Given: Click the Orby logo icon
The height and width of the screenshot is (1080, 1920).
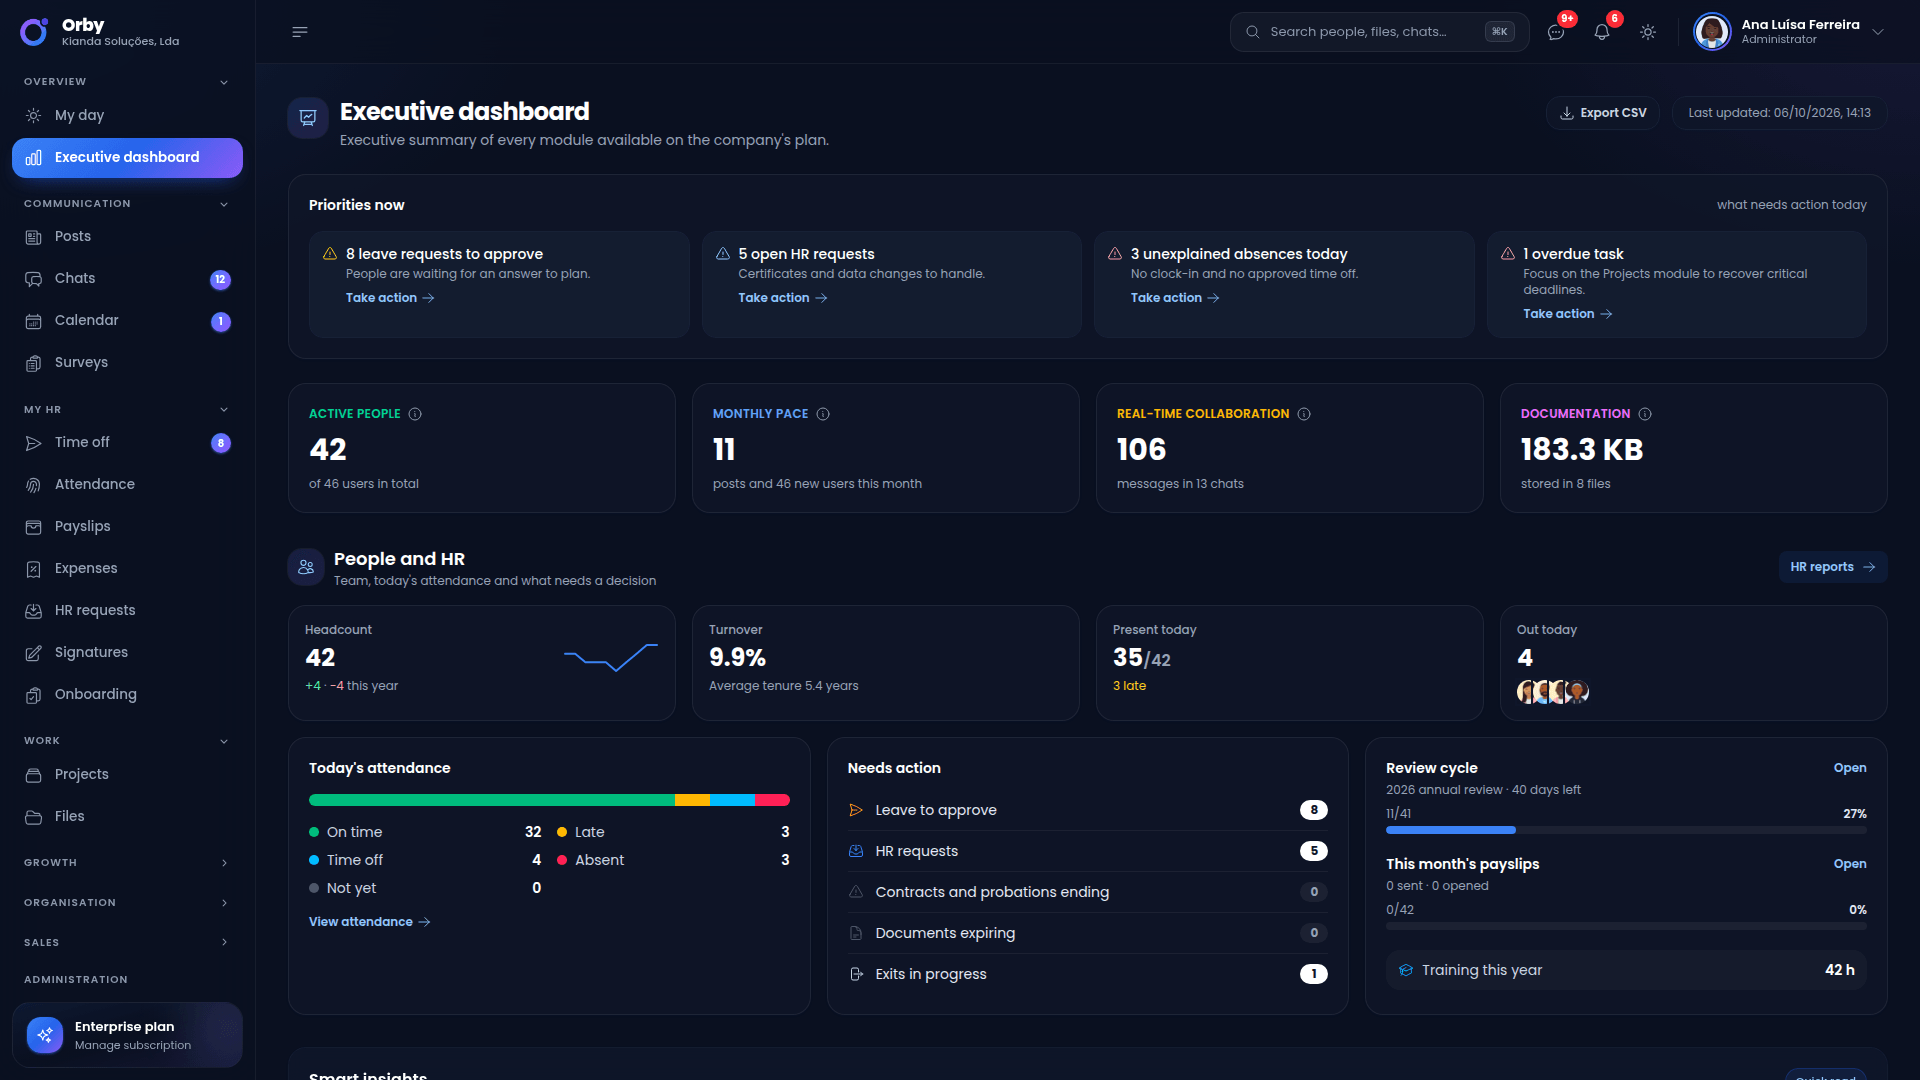Looking at the screenshot, I should (x=33, y=32).
